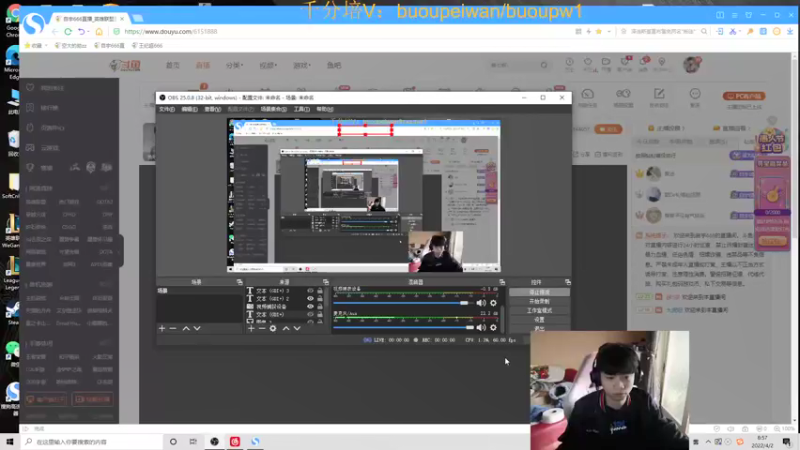Lock the 文本 (GDI+) 3 source
Image resolution: width=800 pixels, height=450 pixels.
coord(320,291)
